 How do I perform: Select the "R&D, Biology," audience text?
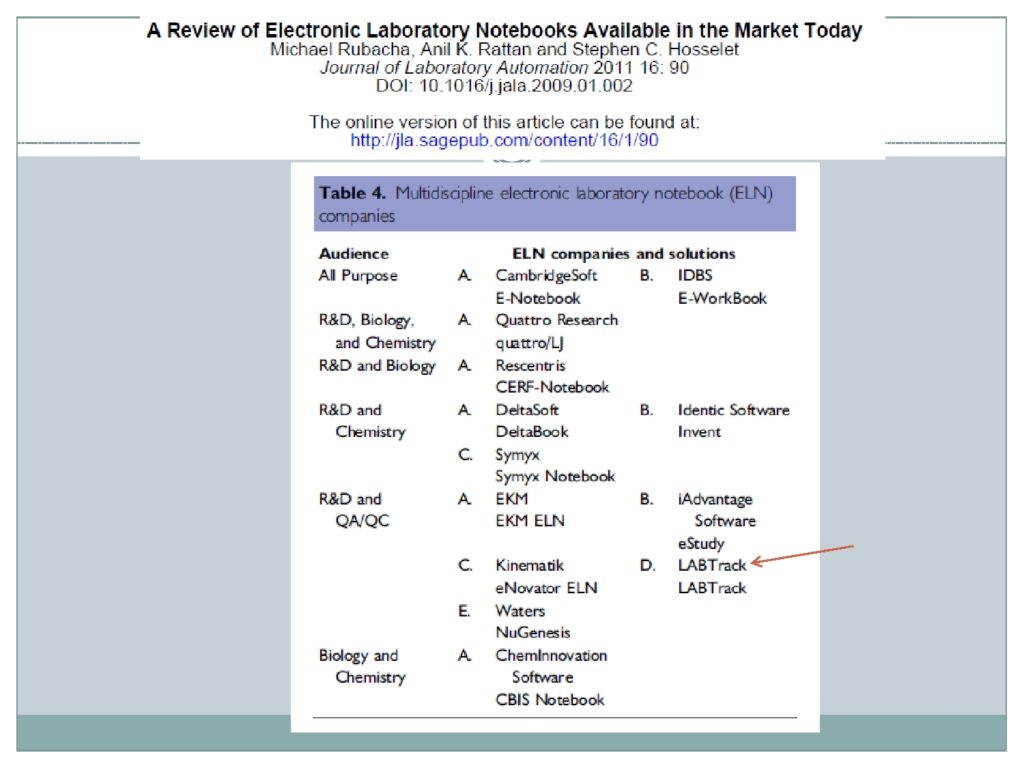pos(366,321)
